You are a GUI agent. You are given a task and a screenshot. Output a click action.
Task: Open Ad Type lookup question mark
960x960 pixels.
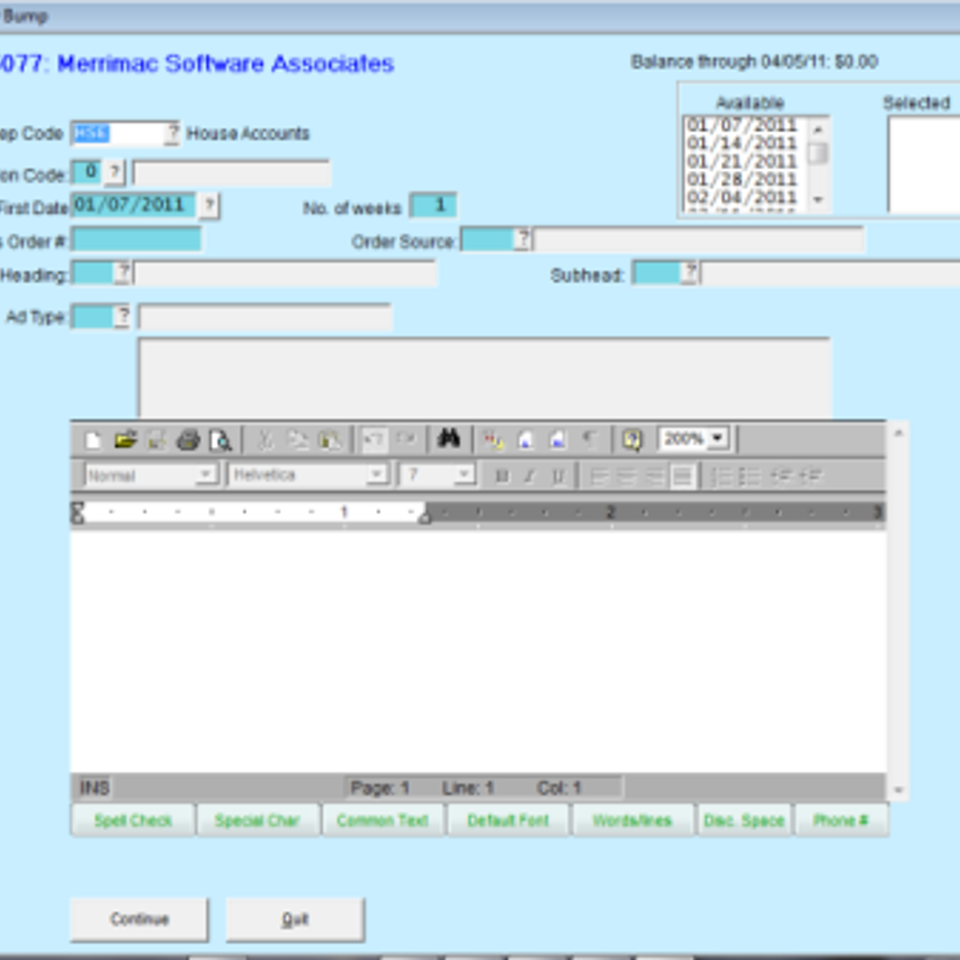click(123, 317)
